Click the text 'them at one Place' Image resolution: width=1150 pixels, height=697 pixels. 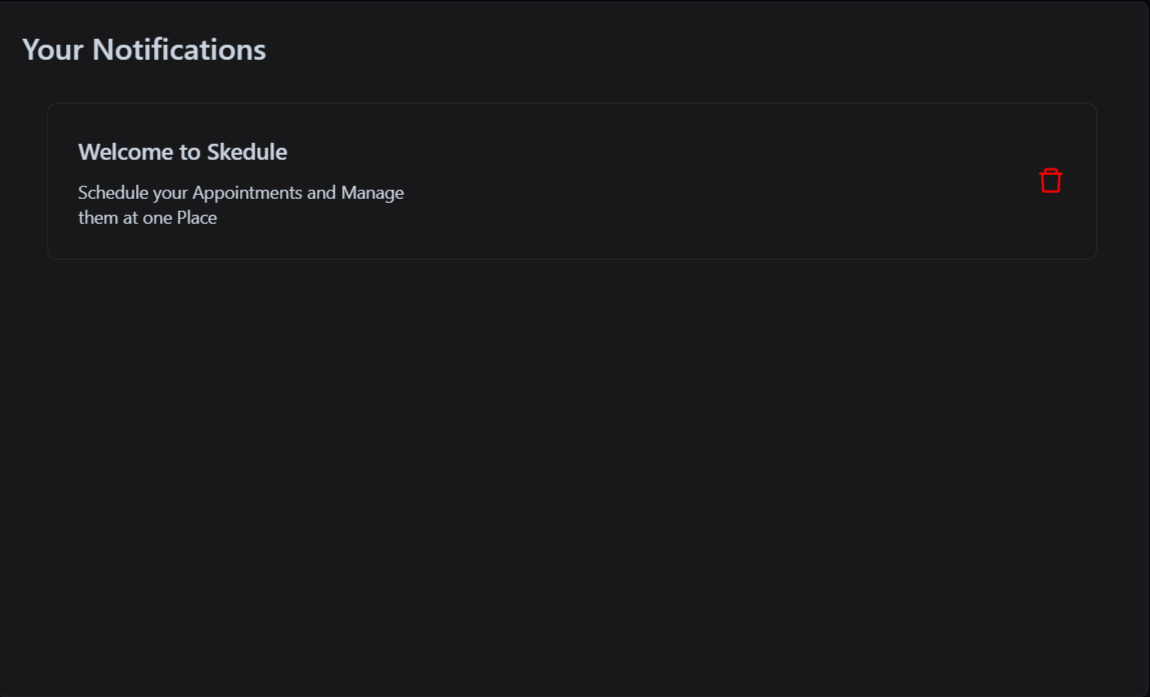(147, 218)
